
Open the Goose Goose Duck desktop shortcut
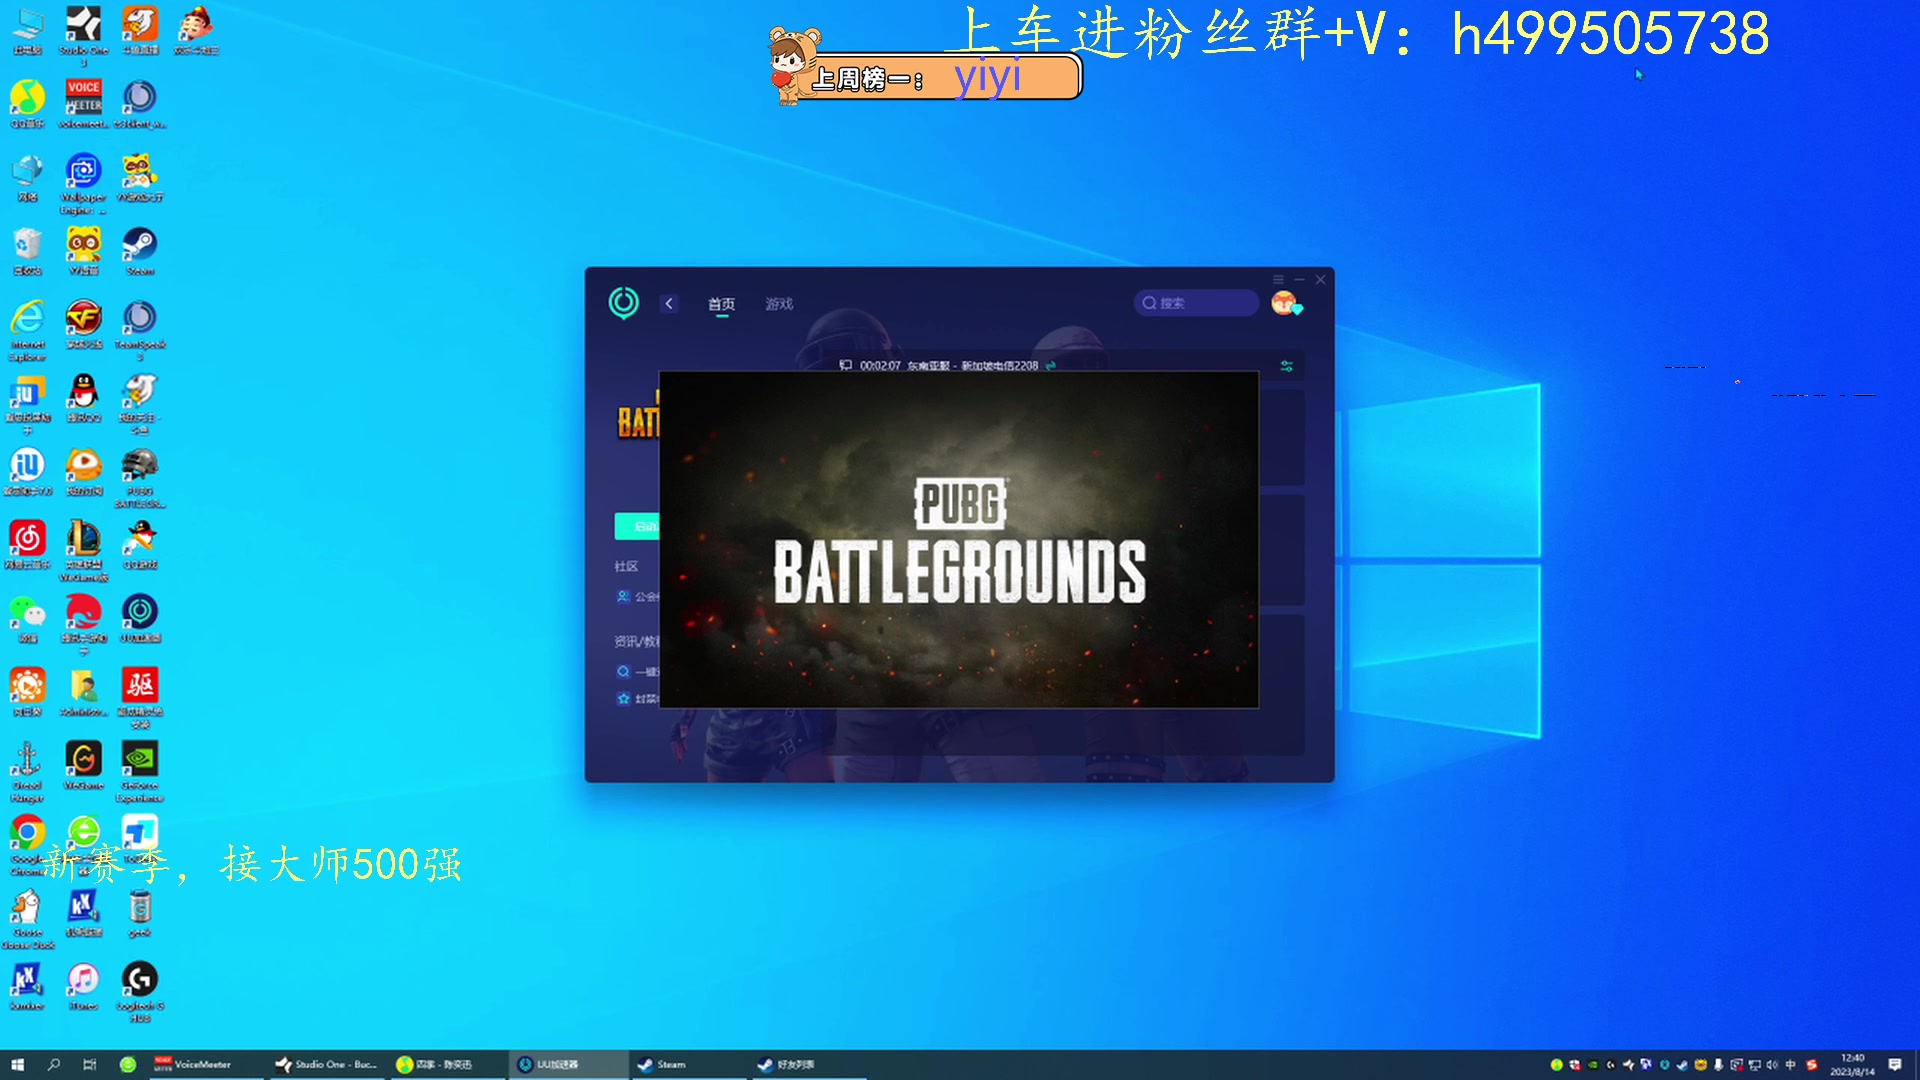27,919
